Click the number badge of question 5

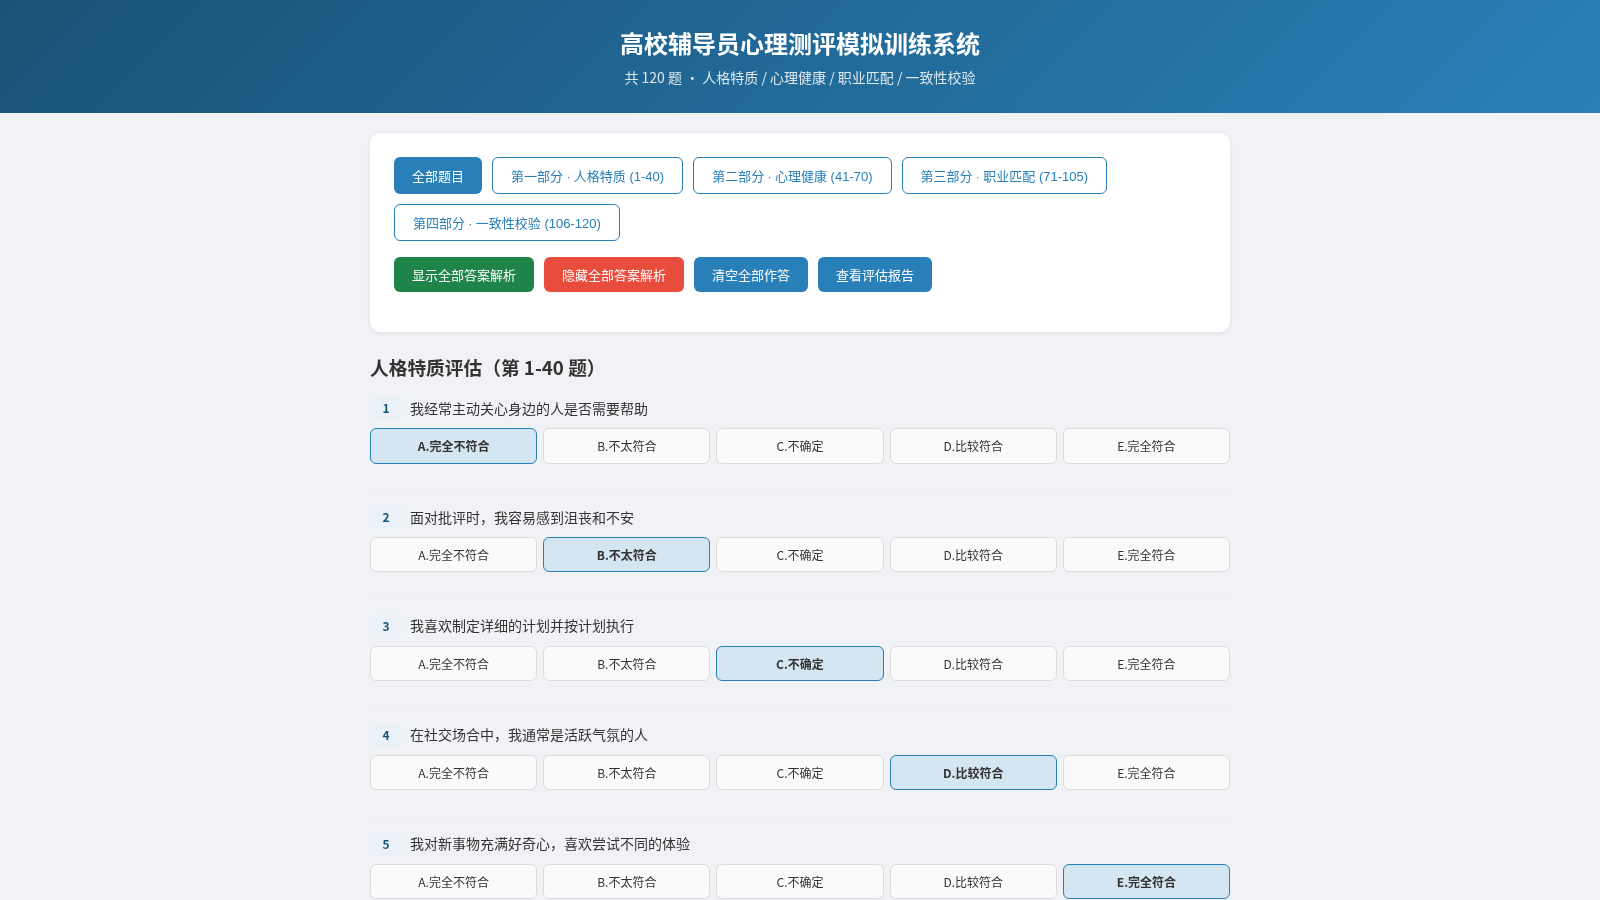386,844
